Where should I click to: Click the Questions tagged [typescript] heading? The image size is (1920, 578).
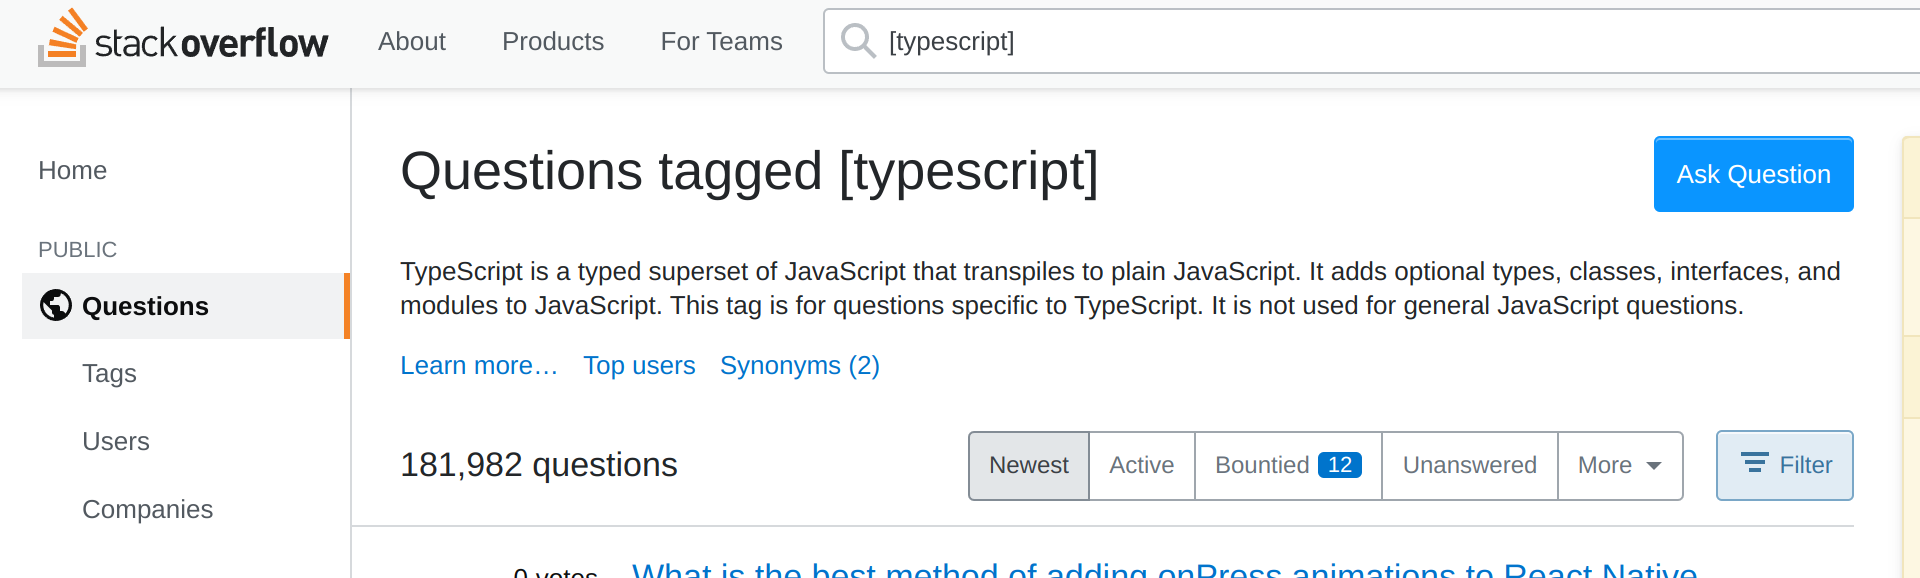coord(749,171)
